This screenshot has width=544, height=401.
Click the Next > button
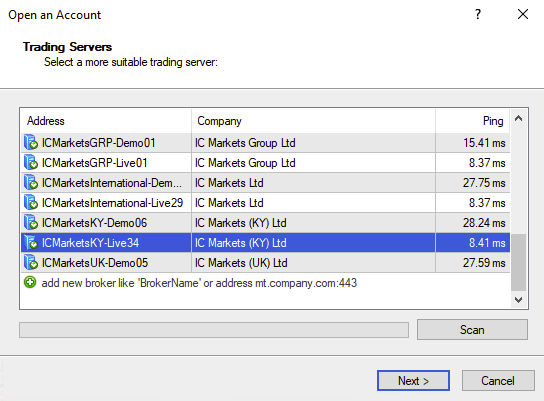(413, 381)
